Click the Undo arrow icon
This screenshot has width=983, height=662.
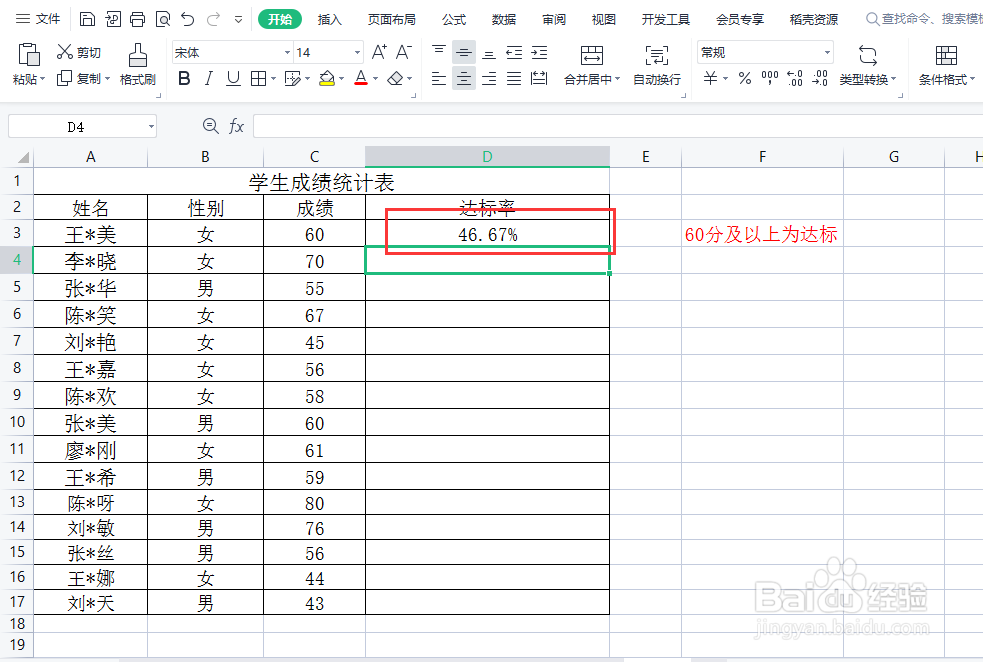point(186,18)
